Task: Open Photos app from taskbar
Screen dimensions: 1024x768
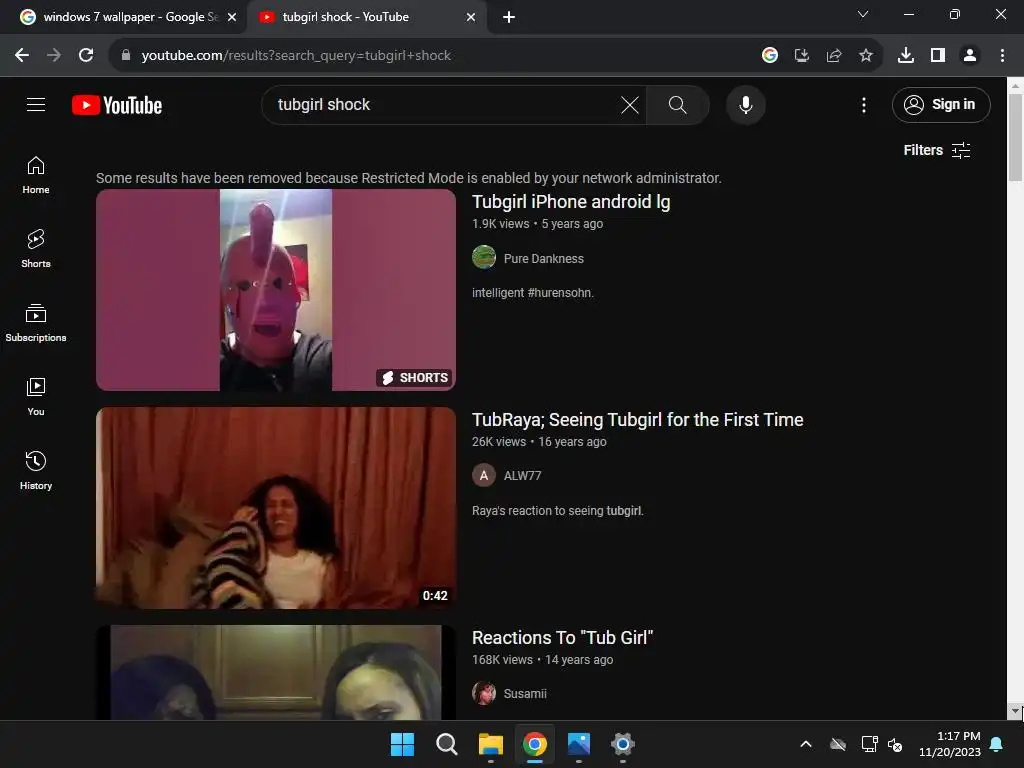Action: 579,744
